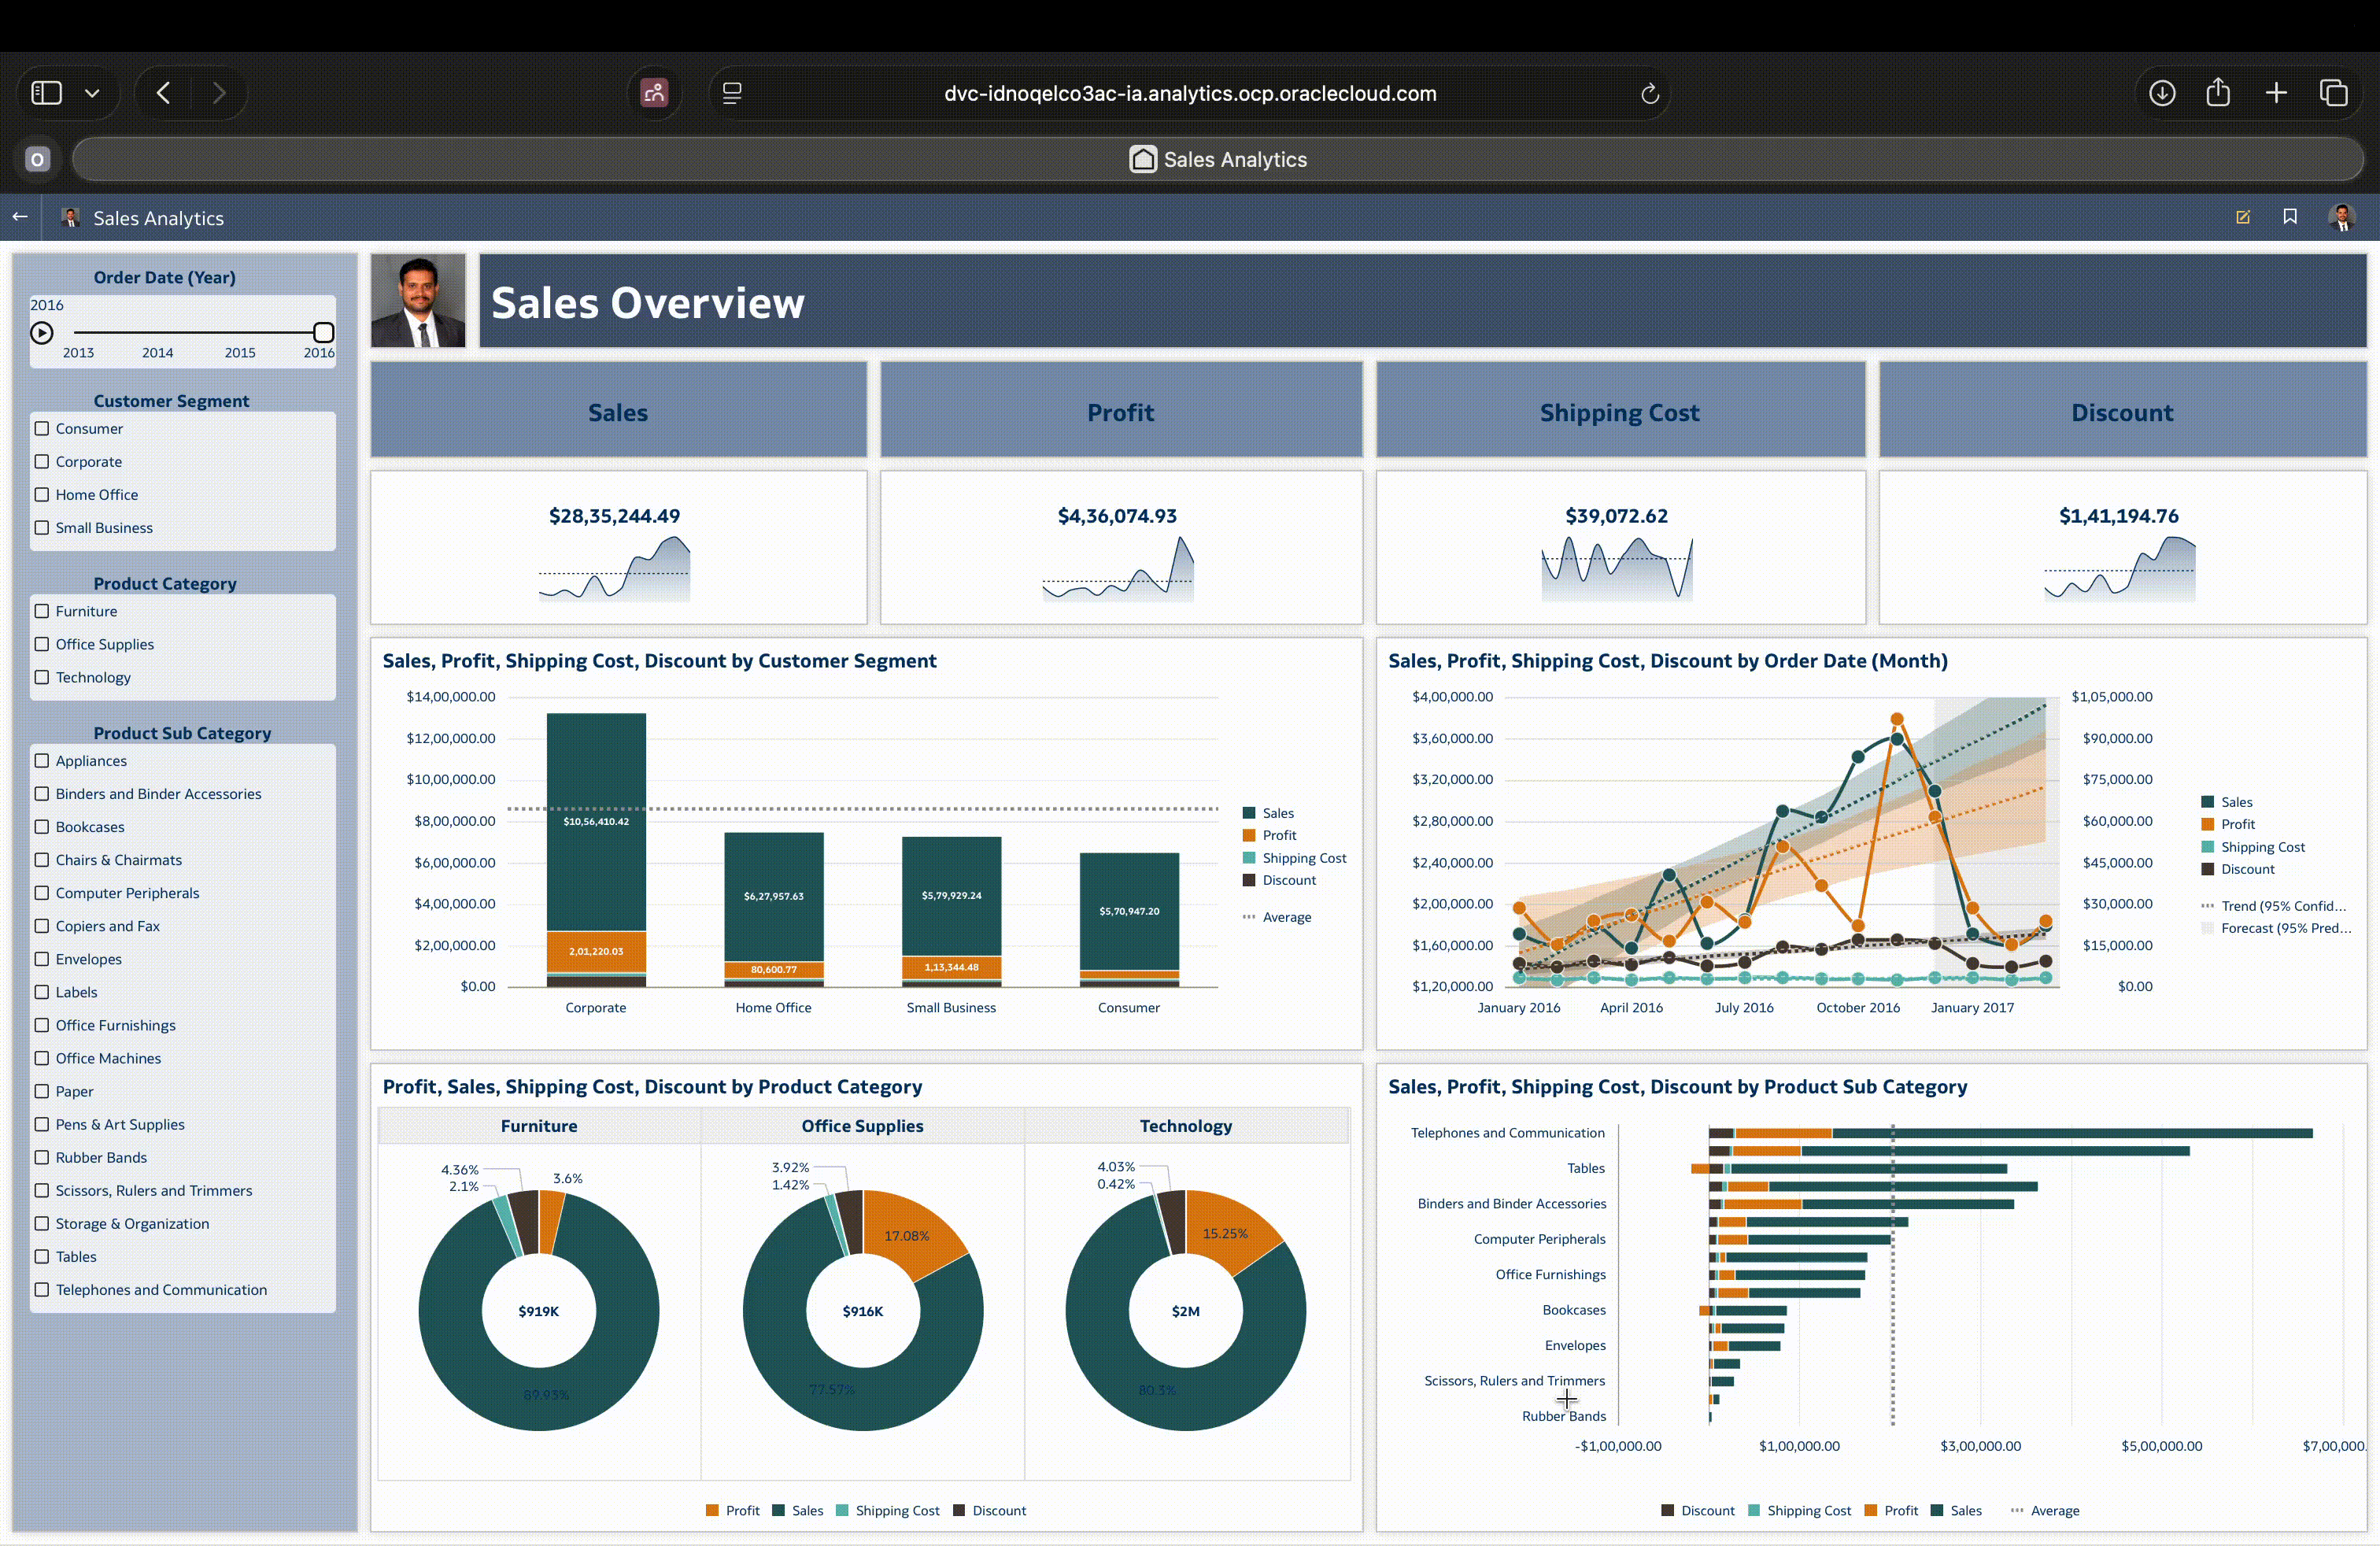Go back with the browser back arrow
Image resolution: width=2380 pixels, height=1546 pixels.
click(164, 93)
